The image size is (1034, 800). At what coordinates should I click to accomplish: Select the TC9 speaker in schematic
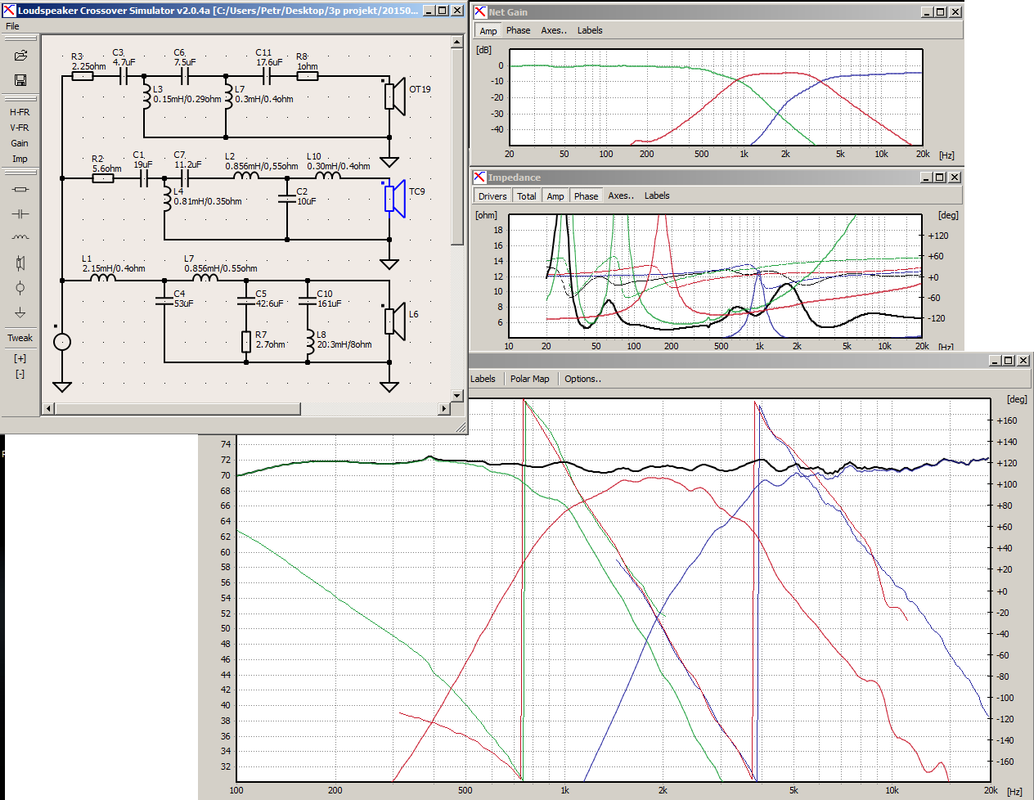pos(396,198)
